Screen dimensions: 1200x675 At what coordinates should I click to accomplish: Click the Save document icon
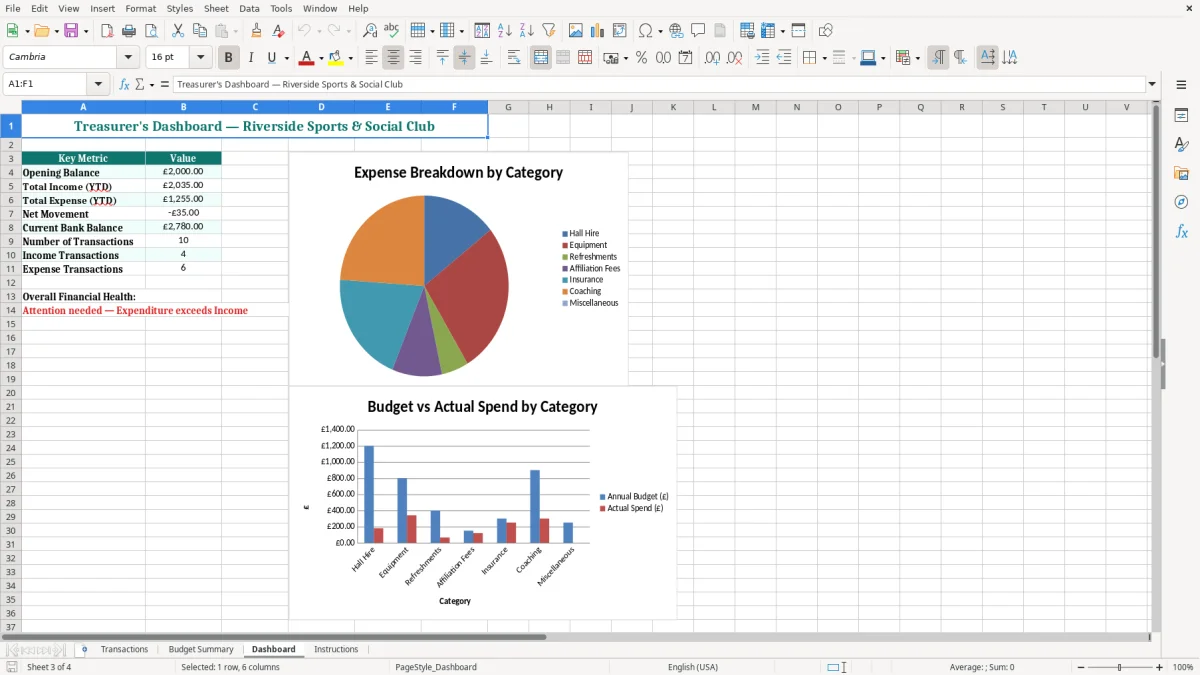pyautogui.click(x=71, y=31)
